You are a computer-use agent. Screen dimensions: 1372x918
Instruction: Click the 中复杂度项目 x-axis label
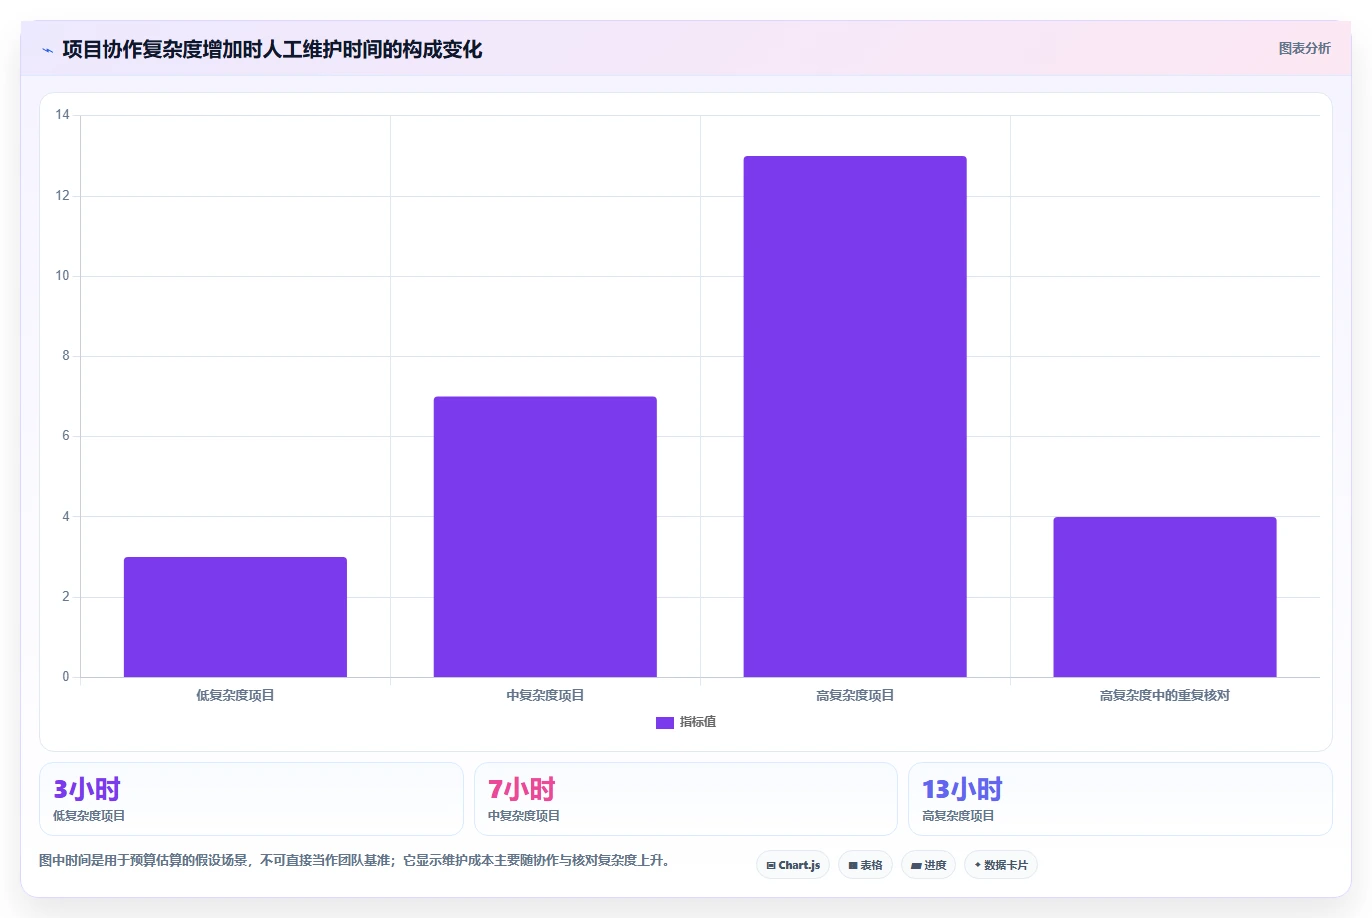(545, 695)
